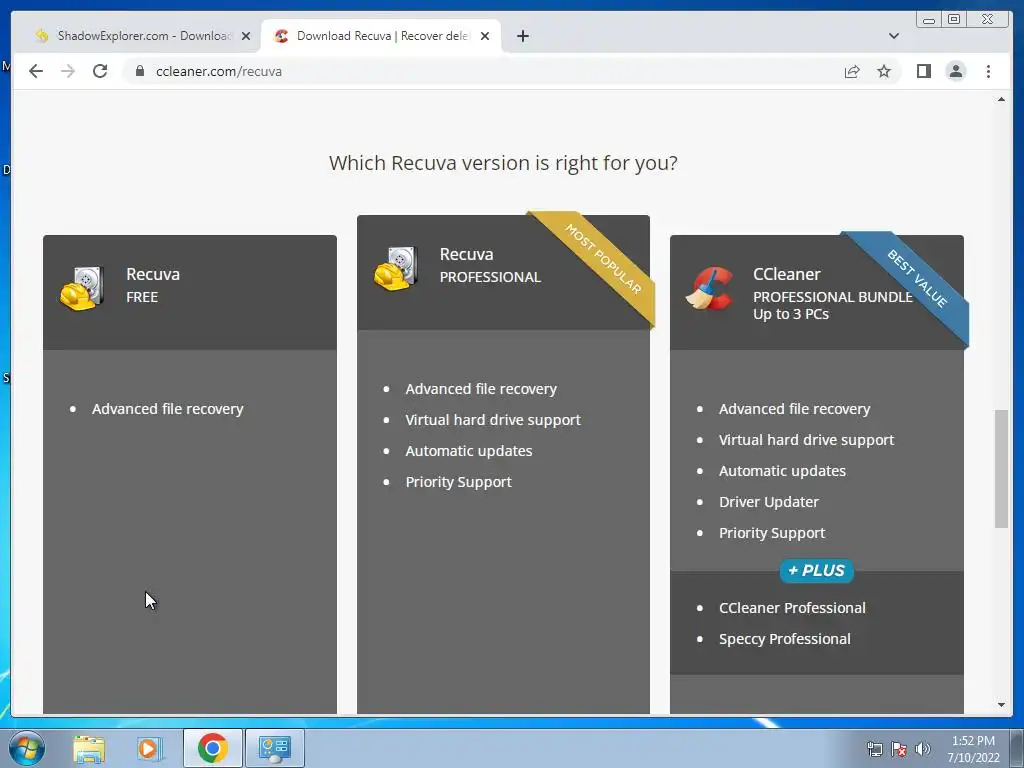Image resolution: width=1024 pixels, height=768 pixels.
Task: Click the CCleaner PROFESSIONAL BUNDLE heading
Action: 833,285
